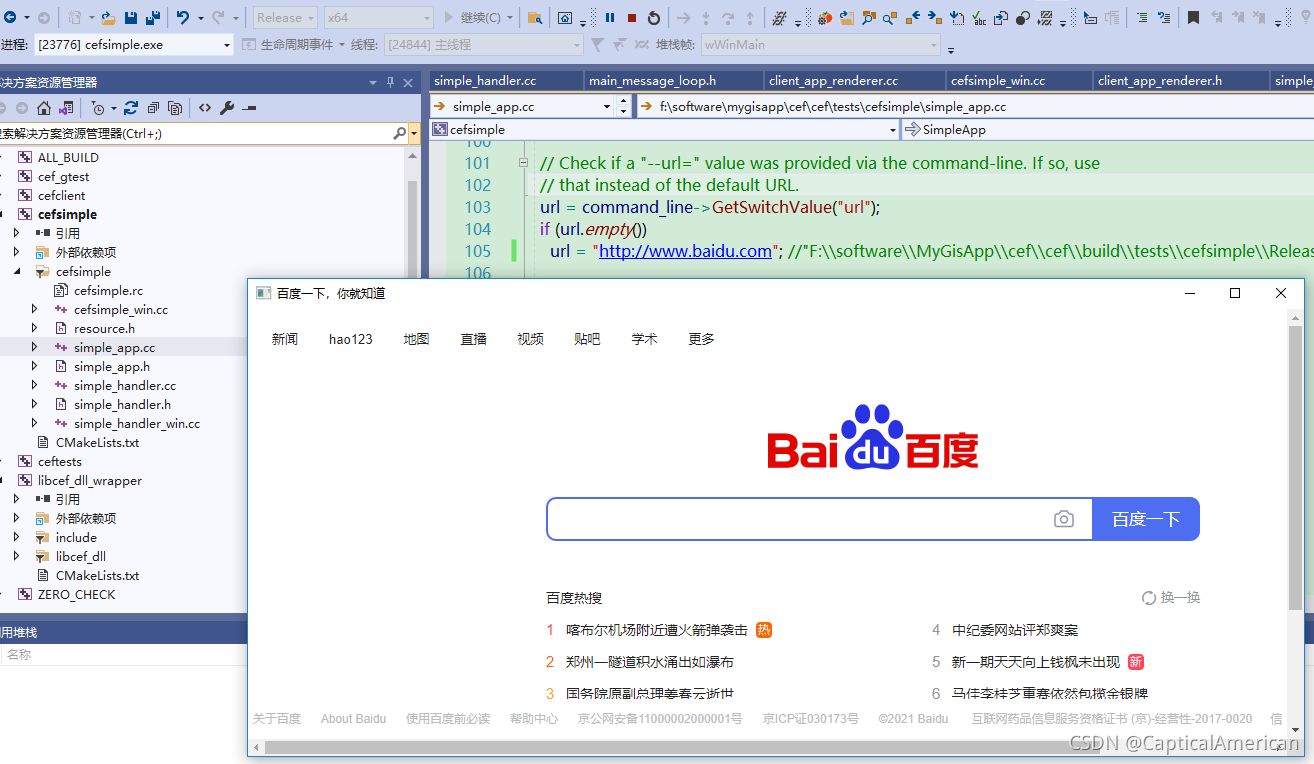Click the camera image search icon in Baidu box
Image resolution: width=1314 pixels, height=764 pixels.
[1064, 519]
